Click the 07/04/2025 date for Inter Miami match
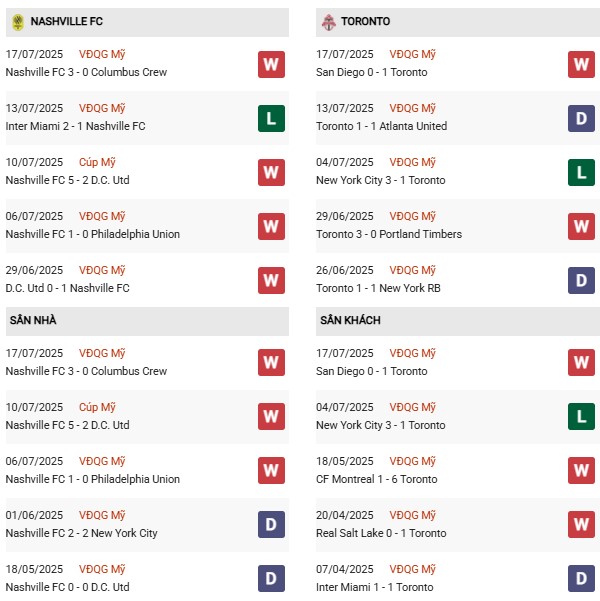Image resolution: width=600 pixels, height=601 pixels. click(x=345, y=569)
